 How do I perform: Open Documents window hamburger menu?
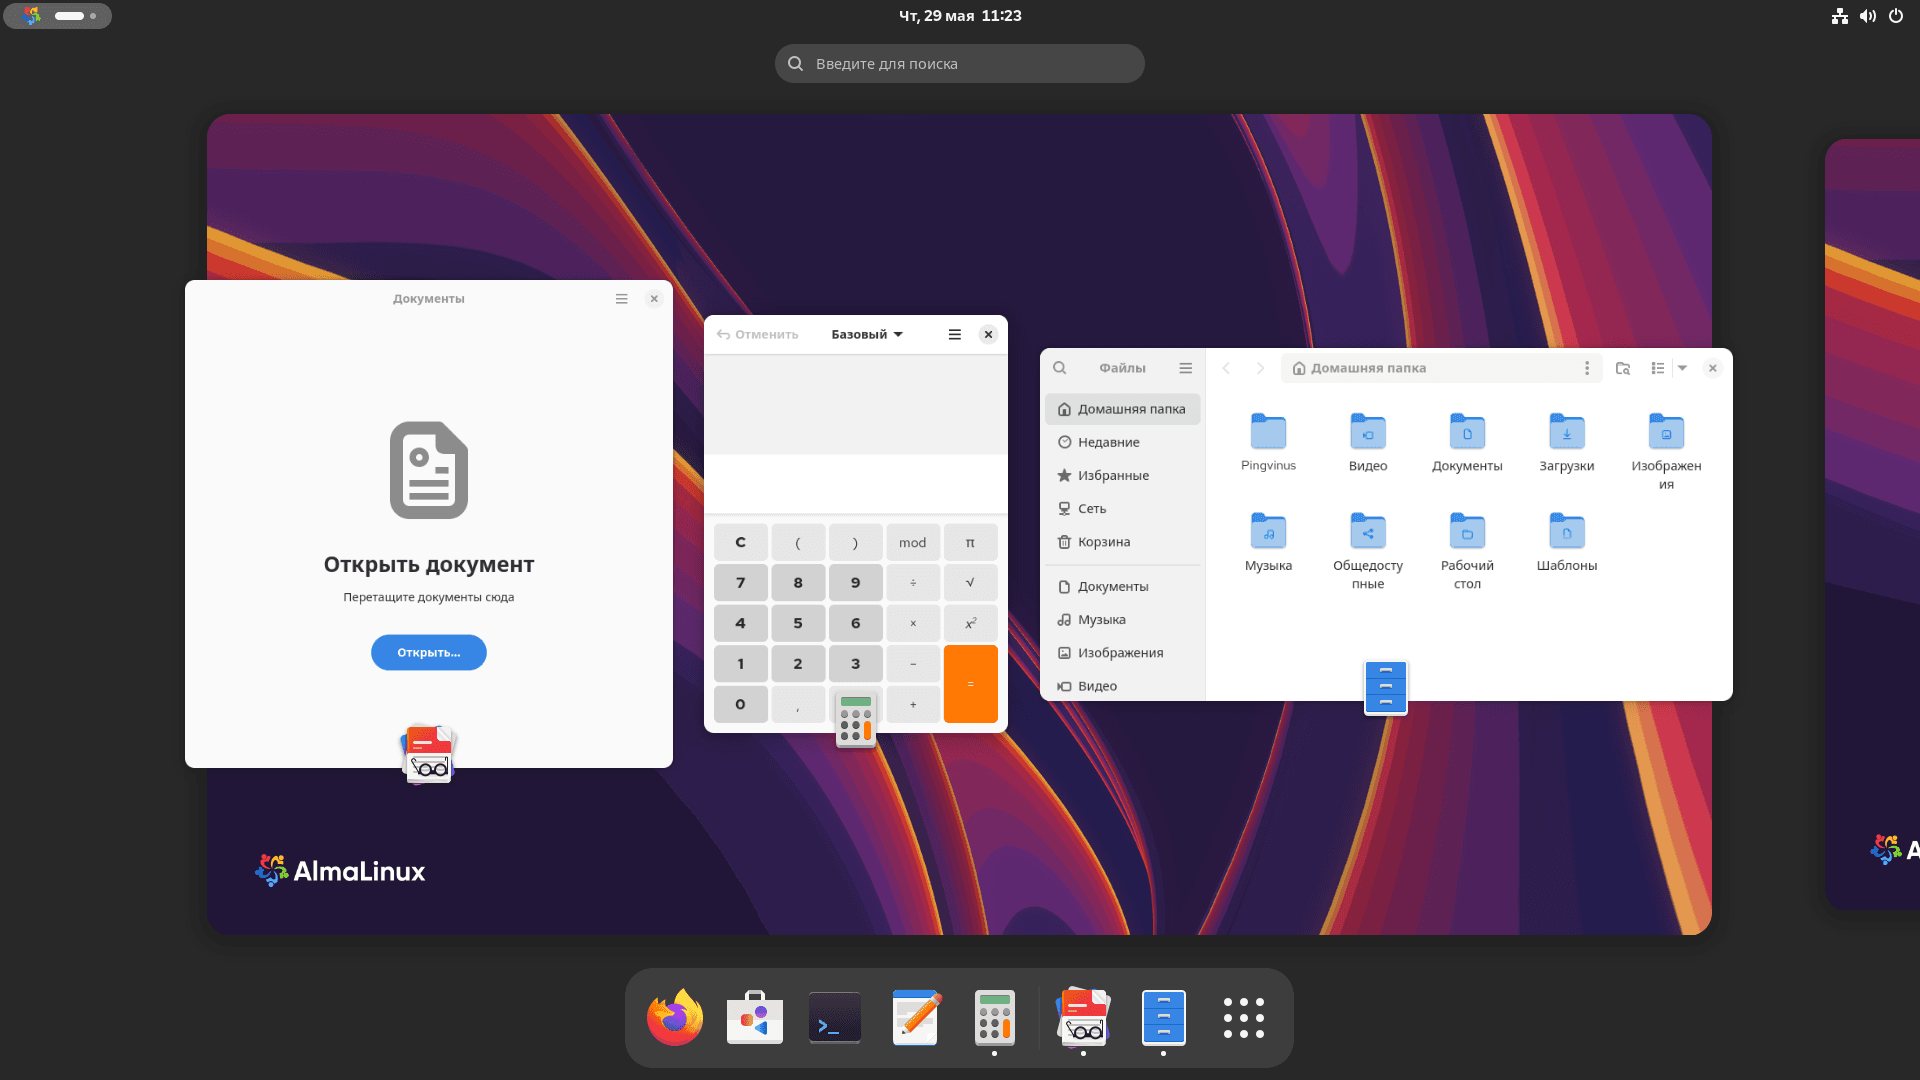(622, 299)
